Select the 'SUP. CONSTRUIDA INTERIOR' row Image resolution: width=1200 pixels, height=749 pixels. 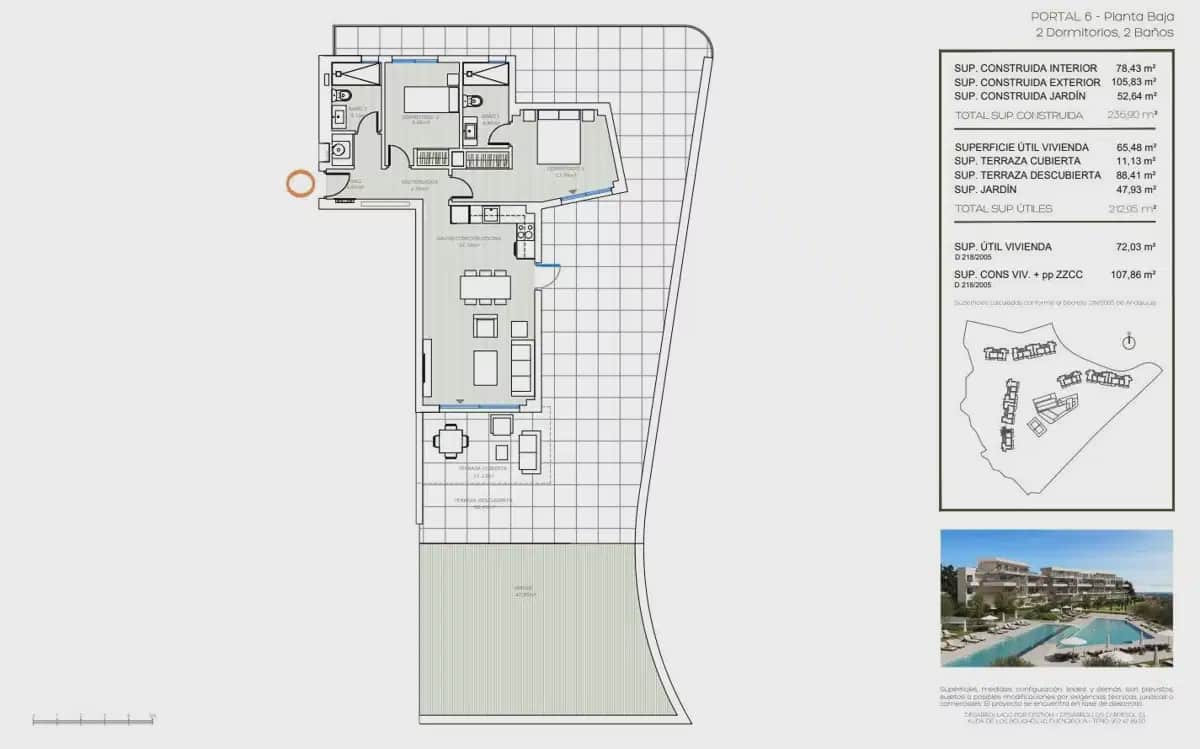point(1056,68)
